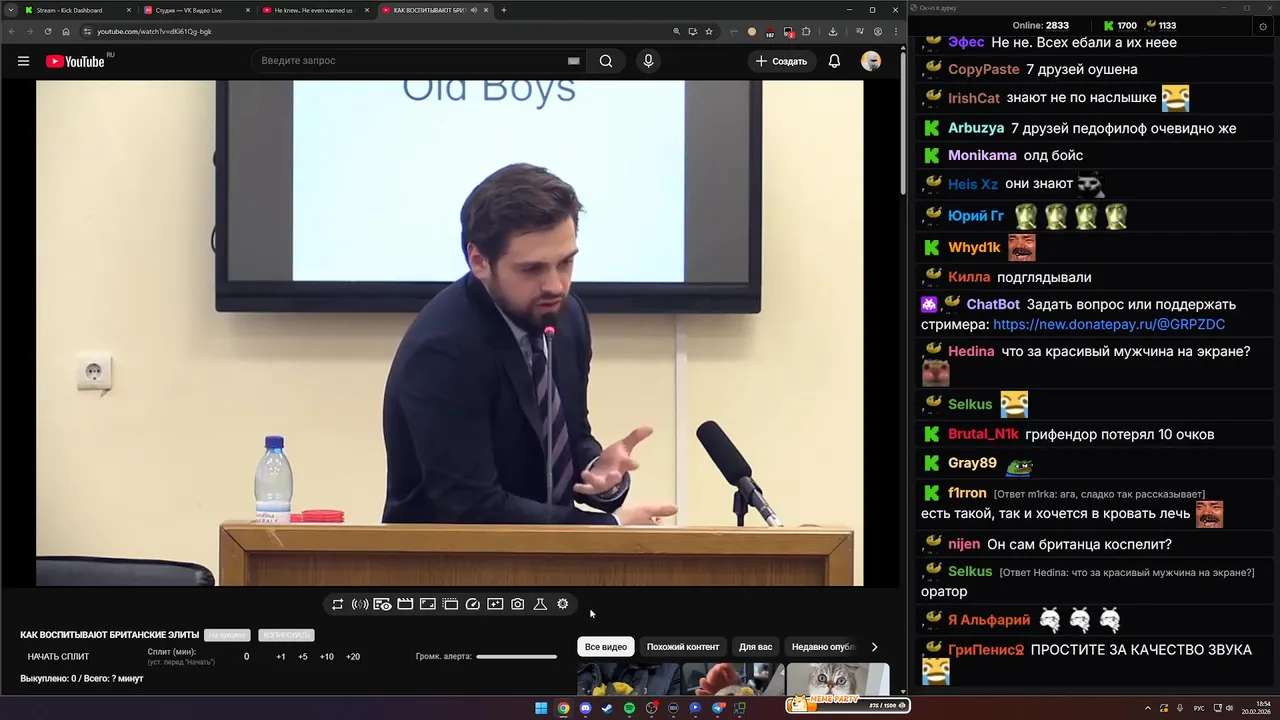Click the +10 split minutes button

pos(327,657)
